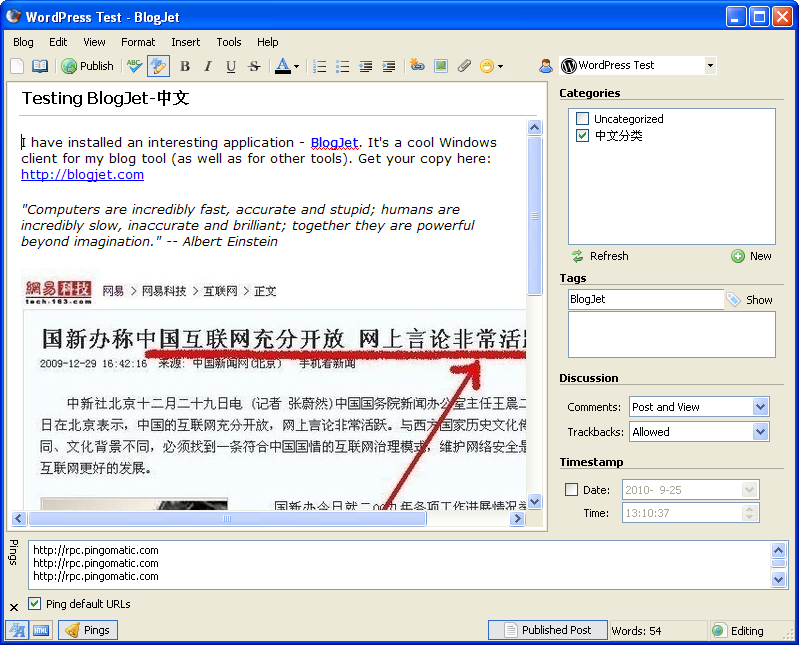Insert a hyperlink with the link icon
Viewport: 799px width, 645px height.
tap(417, 66)
